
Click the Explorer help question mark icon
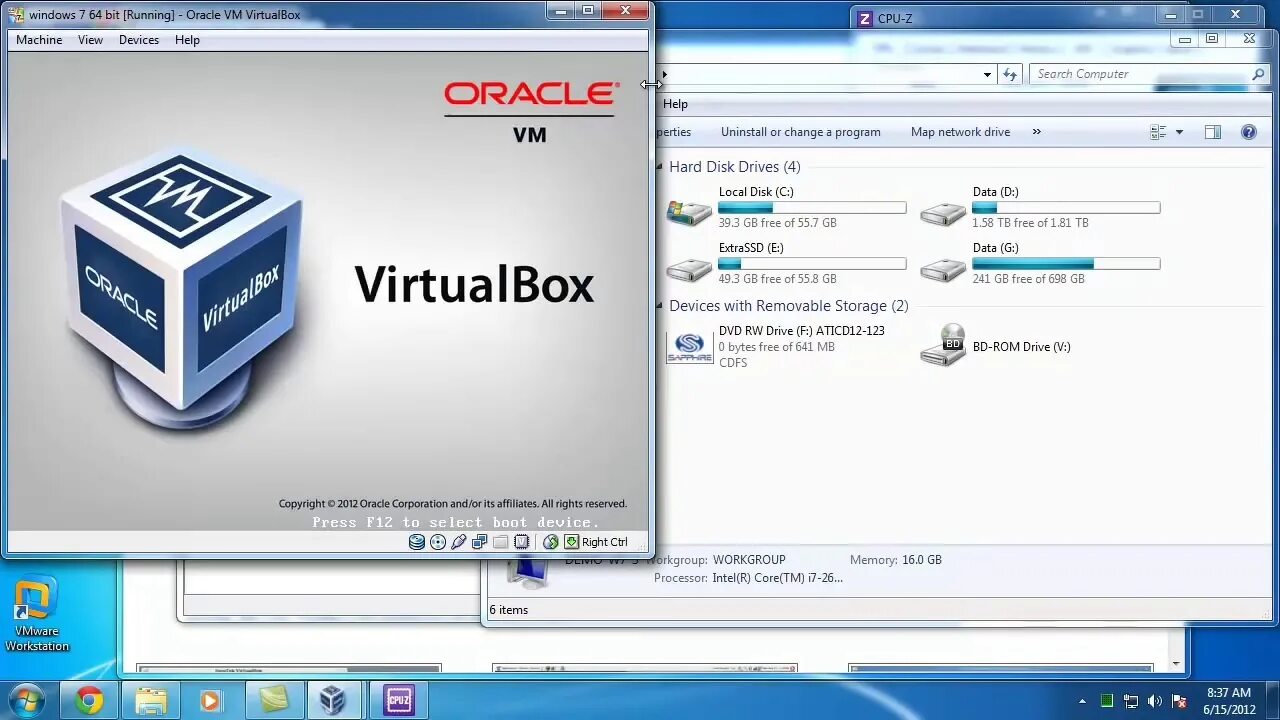click(1248, 132)
